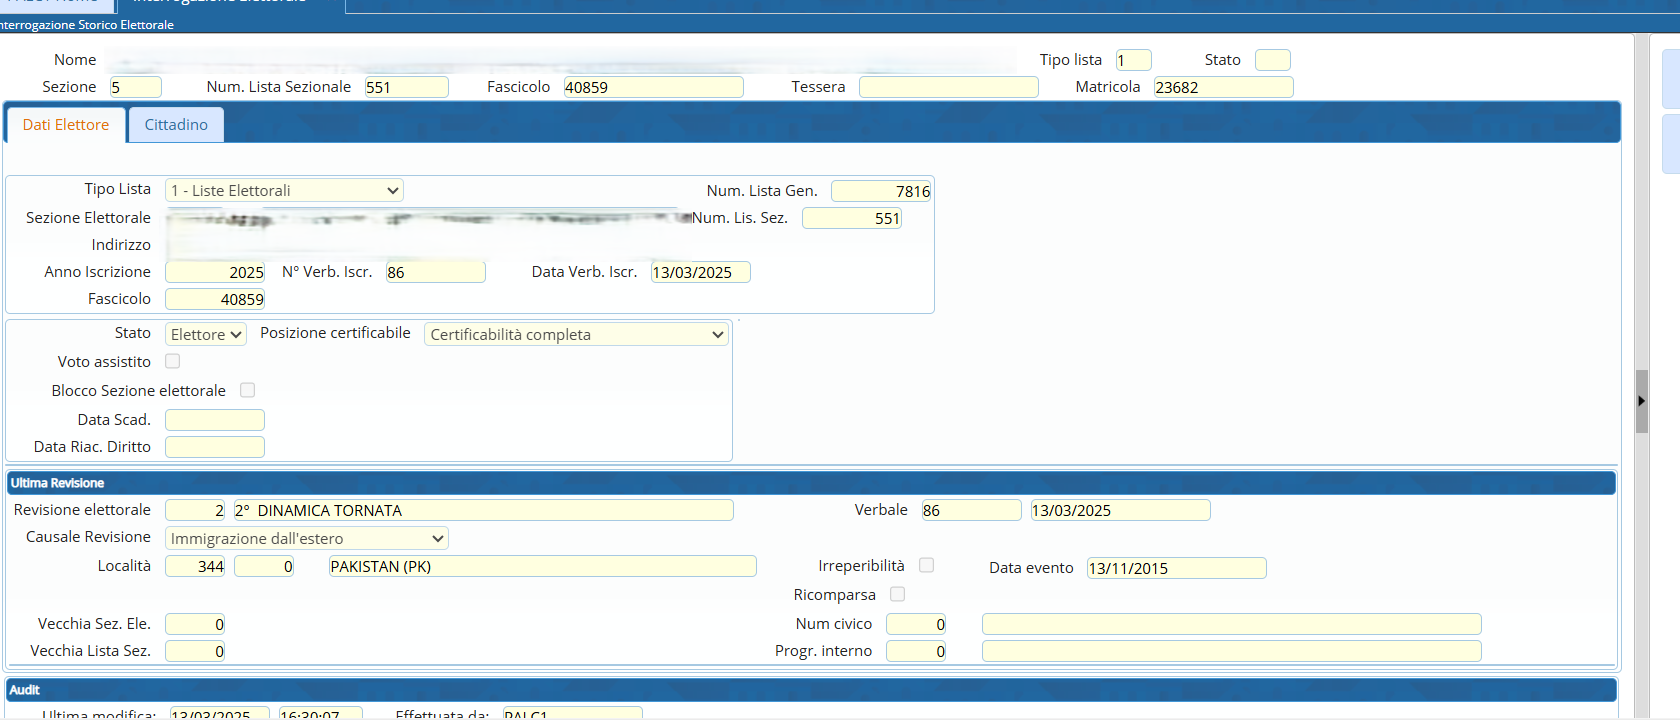Tick the Irreperibilità checkbox
This screenshot has height=720, width=1680.
927,565
